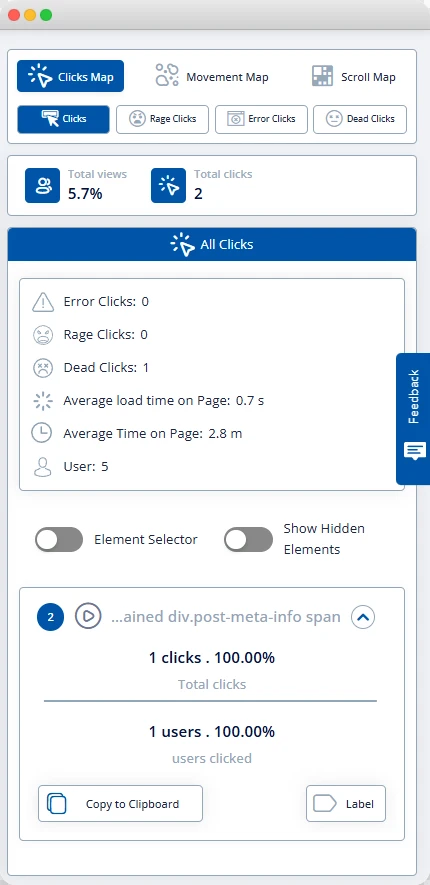The height and width of the screenshot is (885, 430).
Task: Open the Scroll Map tab
Action: coord(354,76)
